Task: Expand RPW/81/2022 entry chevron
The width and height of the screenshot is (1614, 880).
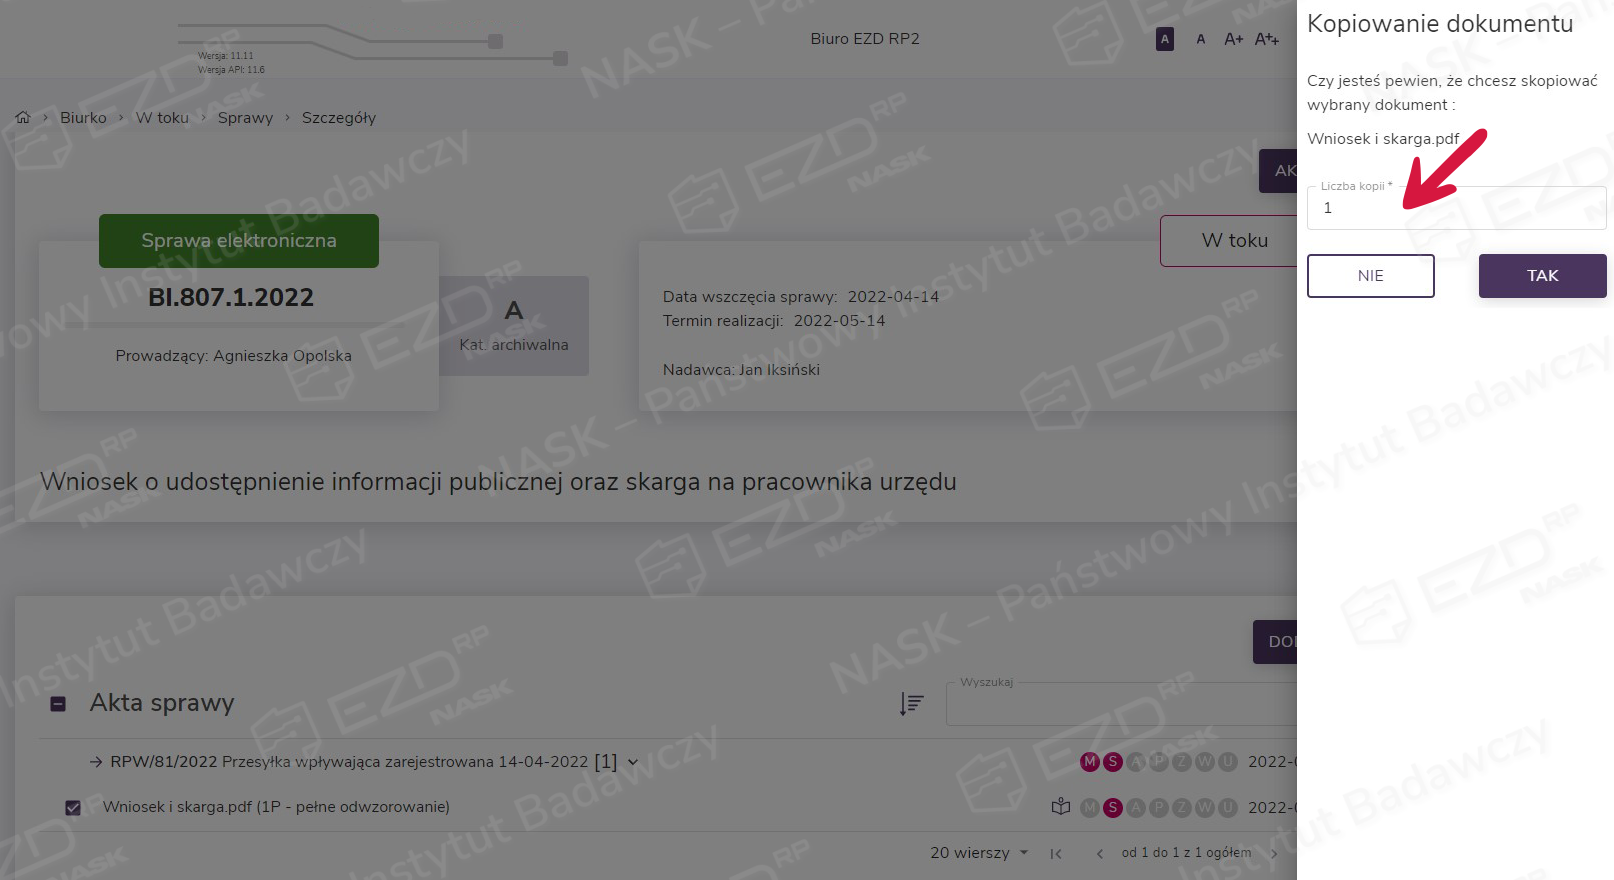Action: point(633,762)
